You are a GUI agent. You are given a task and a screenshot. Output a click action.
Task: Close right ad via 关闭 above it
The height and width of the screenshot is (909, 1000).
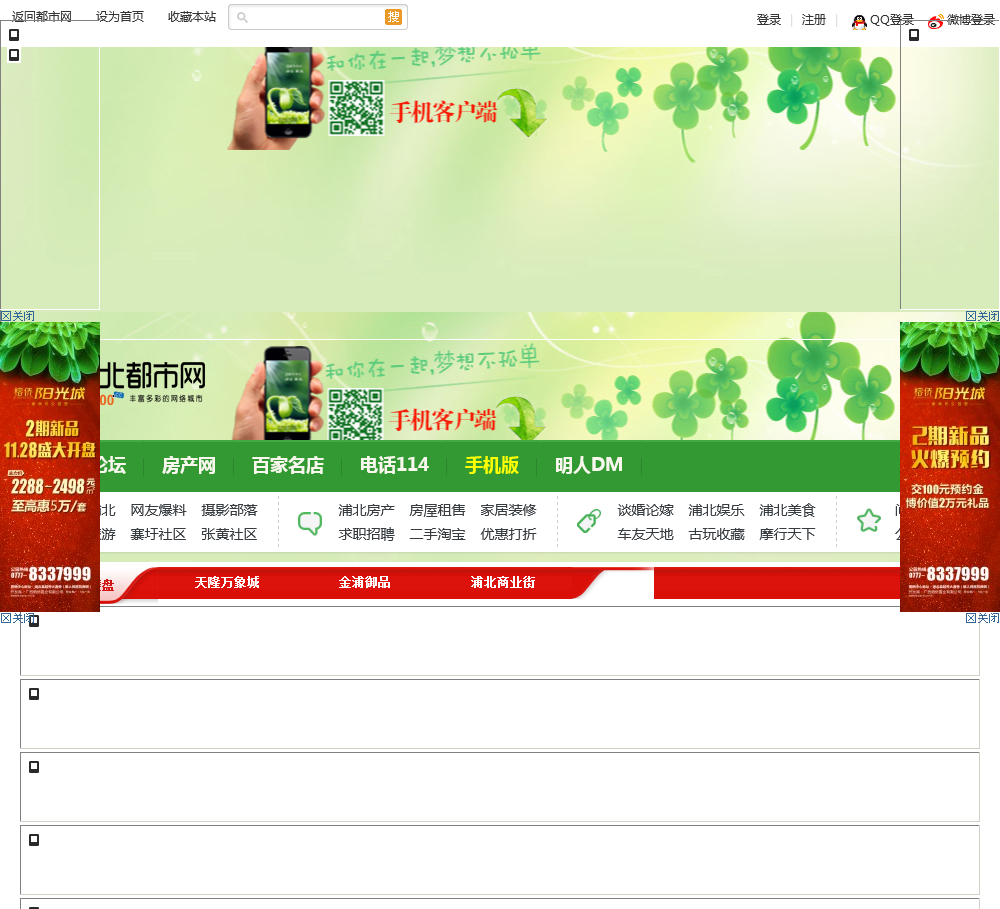[x=982, y=316]
